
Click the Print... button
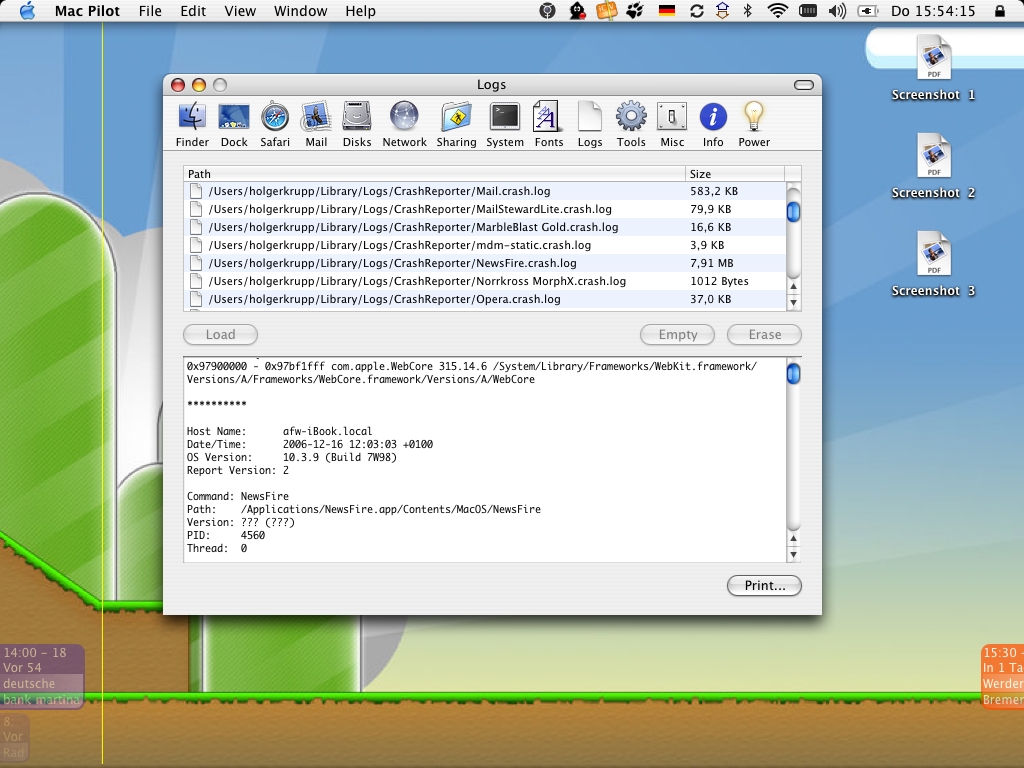765,586
